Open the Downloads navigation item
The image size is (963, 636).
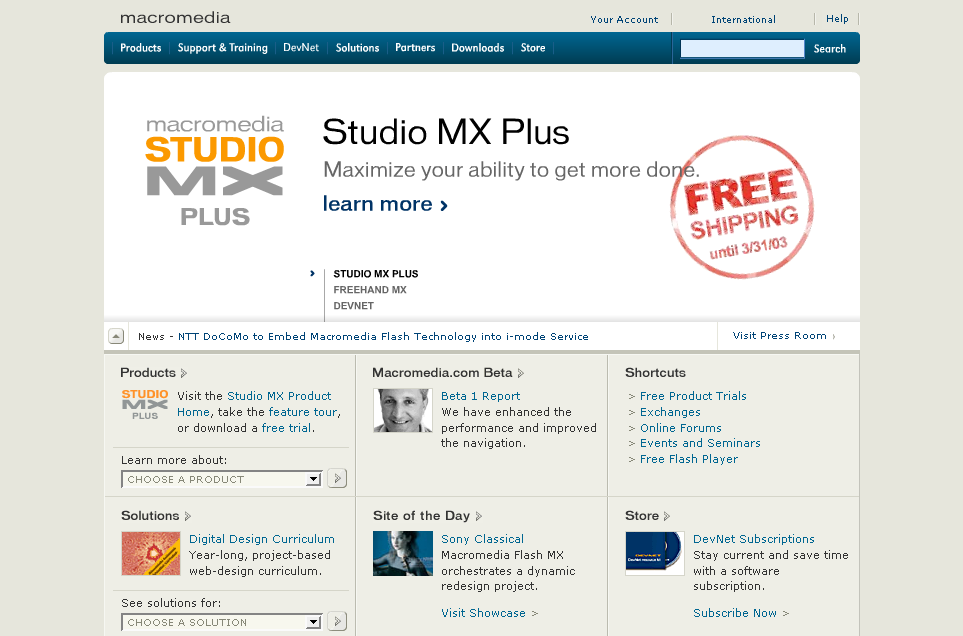(x=478, y=48)
